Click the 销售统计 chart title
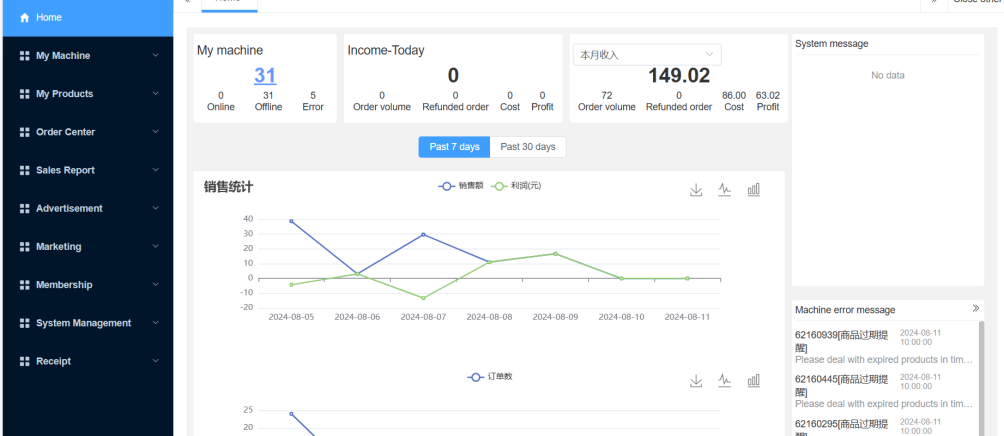The width and height of the screenshot is (1004, 436). click(229, 187)
